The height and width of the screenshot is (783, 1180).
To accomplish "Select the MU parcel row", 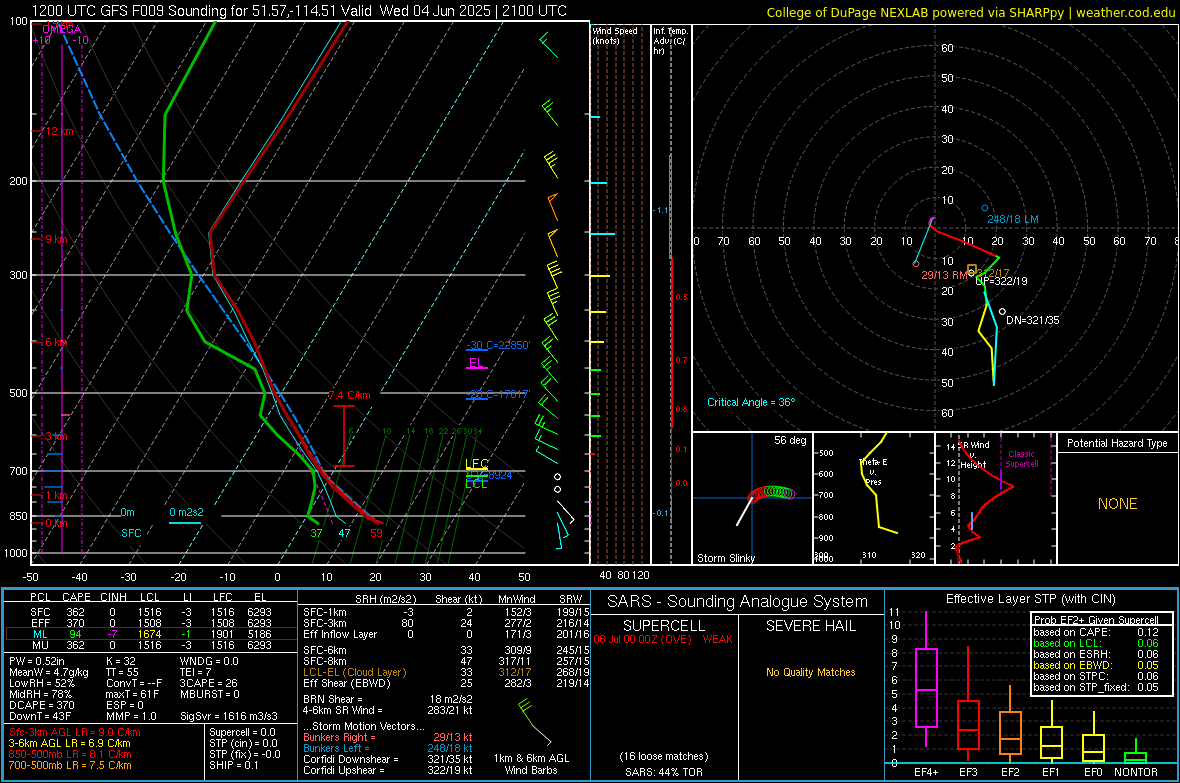I will [151, 645].
